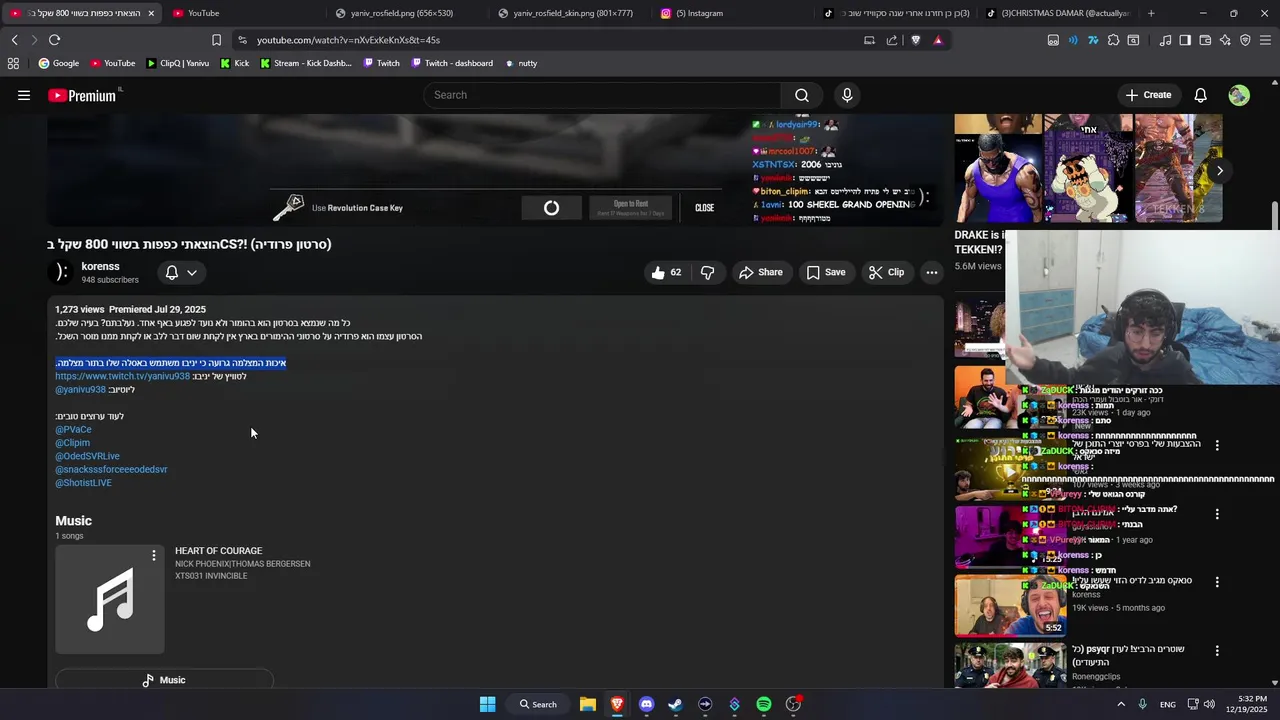This screenshot has height=720, width=1280.
Task: Open YouTube notifications bell in header
Action: click(1200, 95)
